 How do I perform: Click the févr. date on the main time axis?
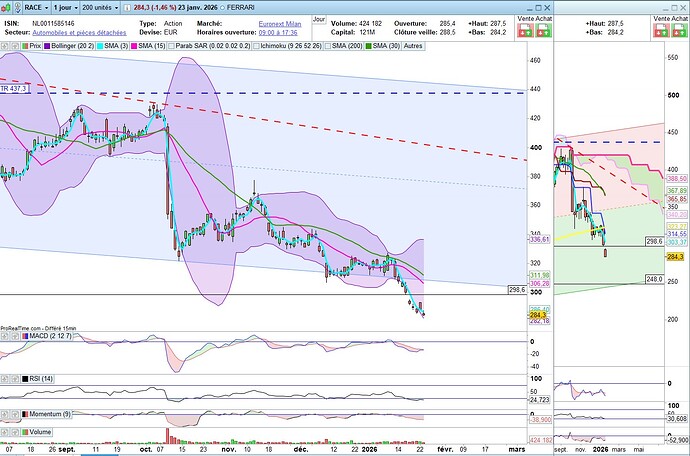pos(445,449)
